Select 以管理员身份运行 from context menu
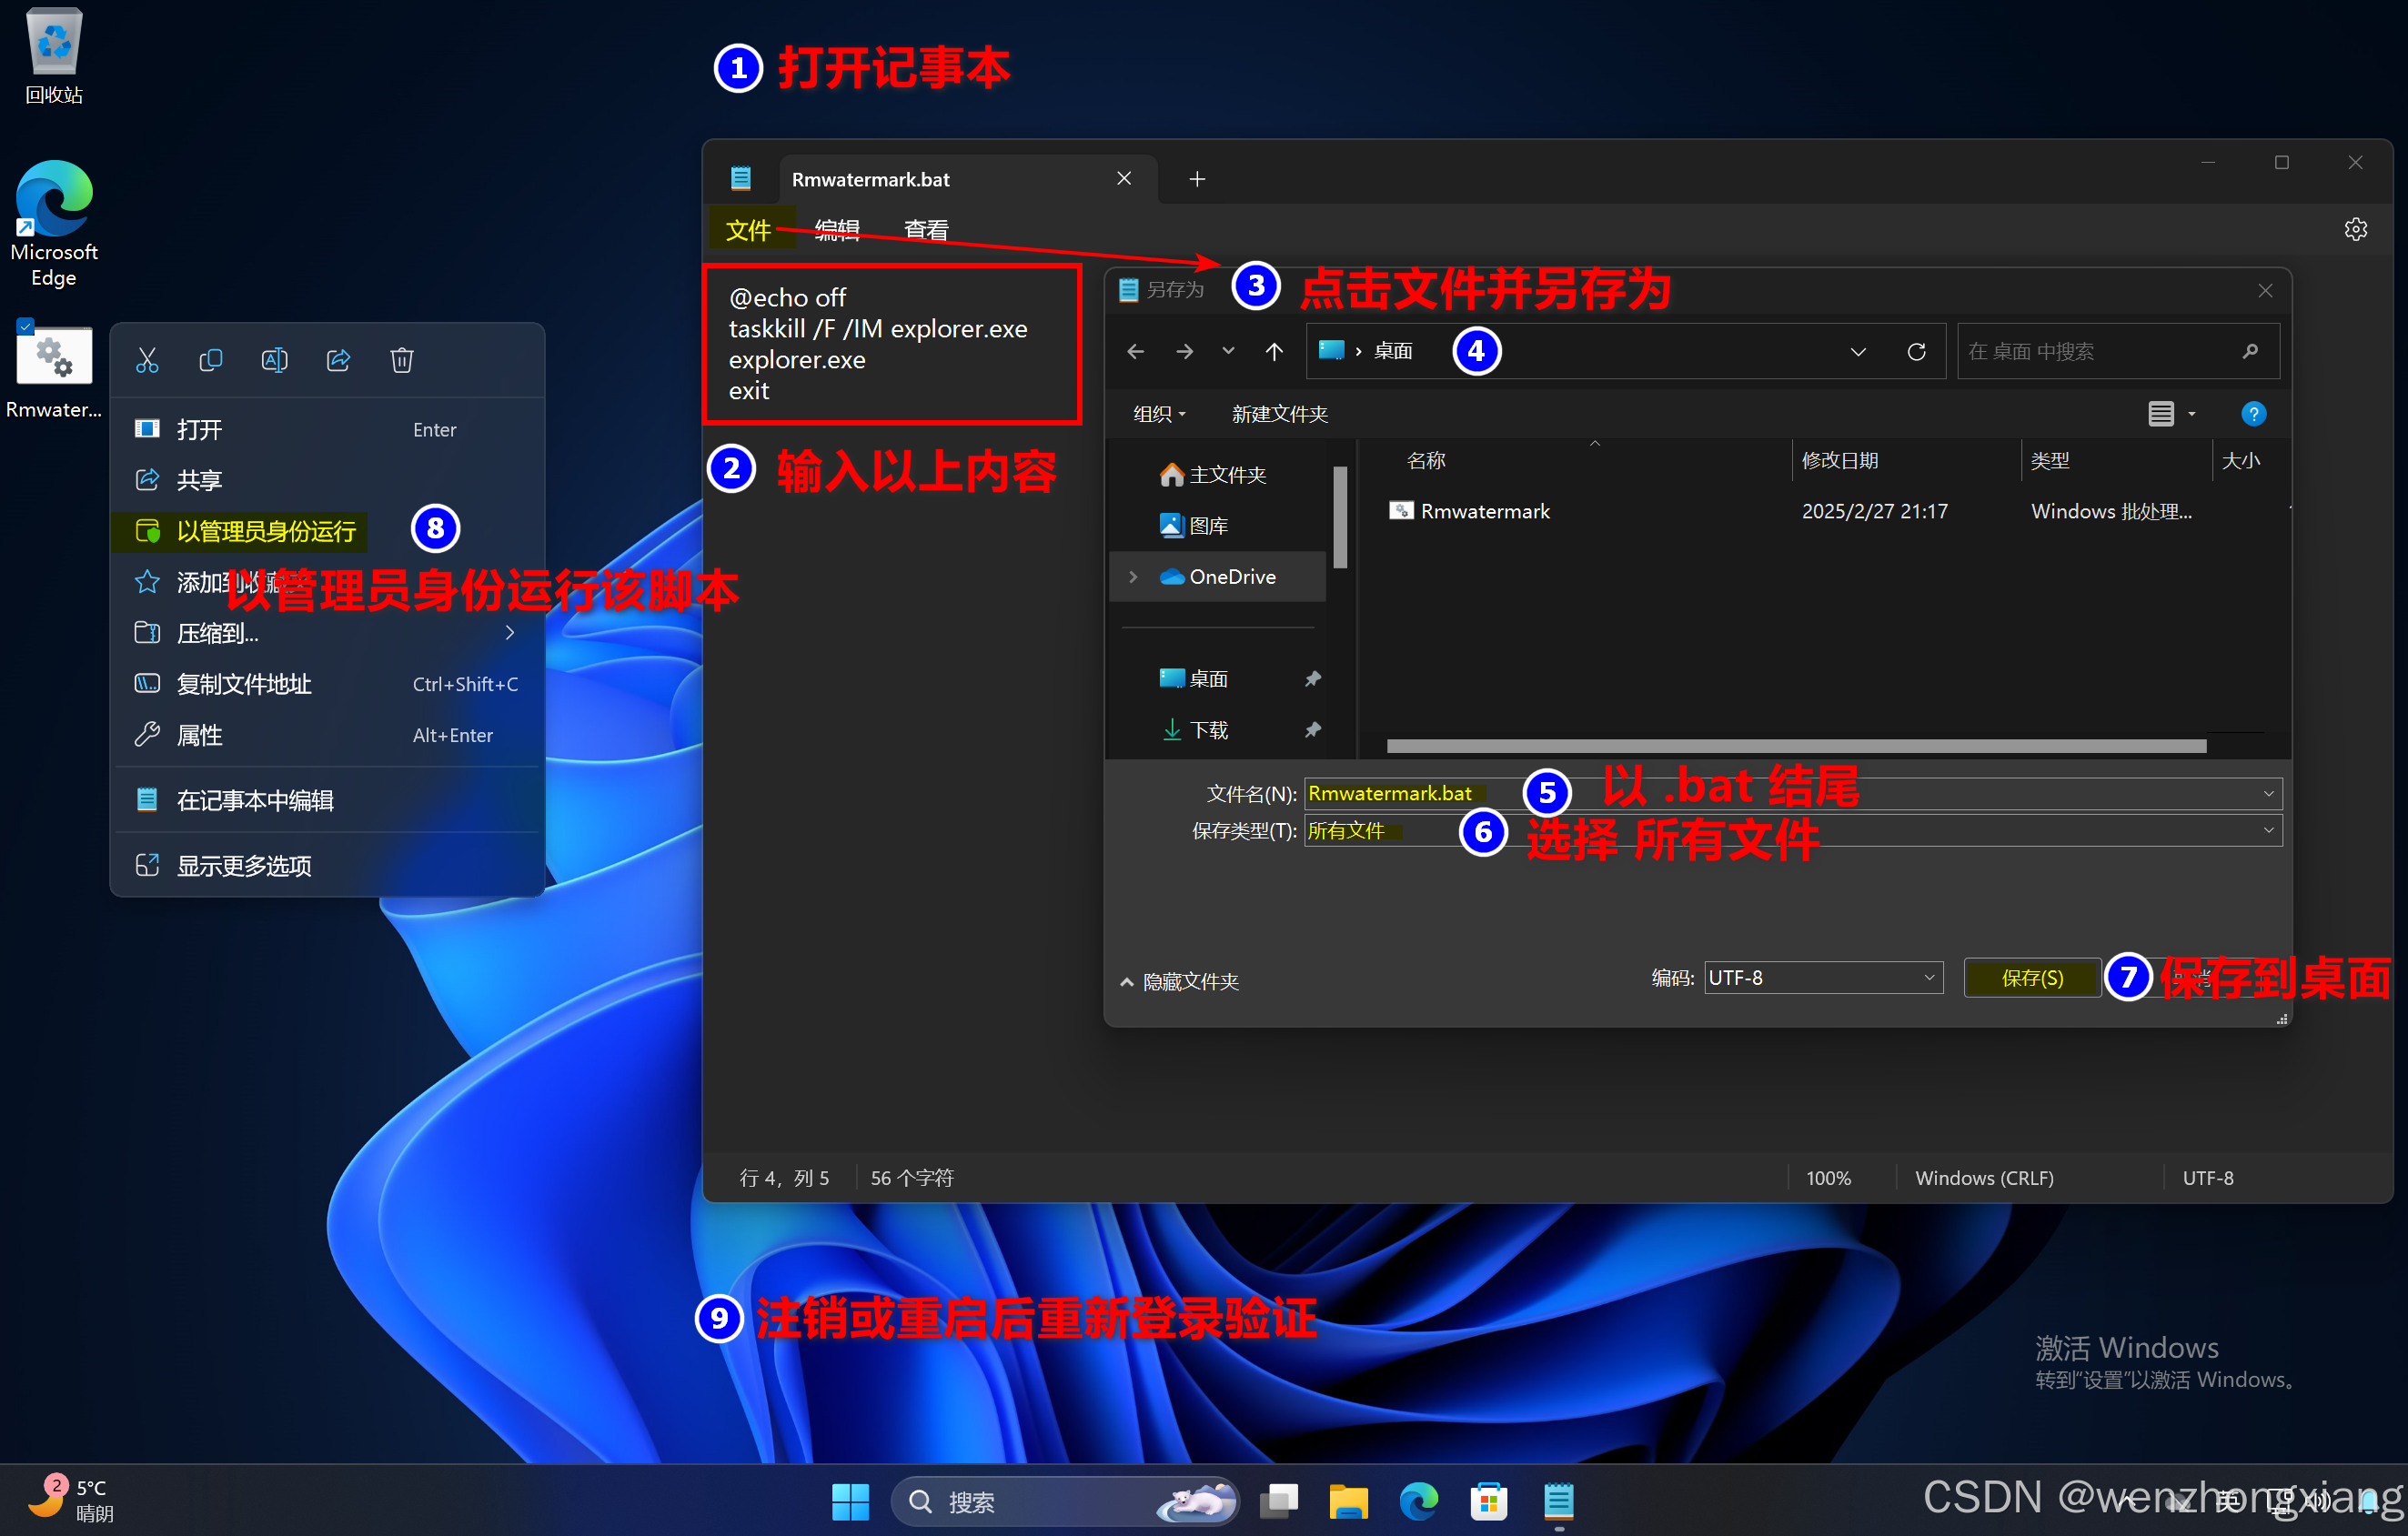 [x=266, y=531]
